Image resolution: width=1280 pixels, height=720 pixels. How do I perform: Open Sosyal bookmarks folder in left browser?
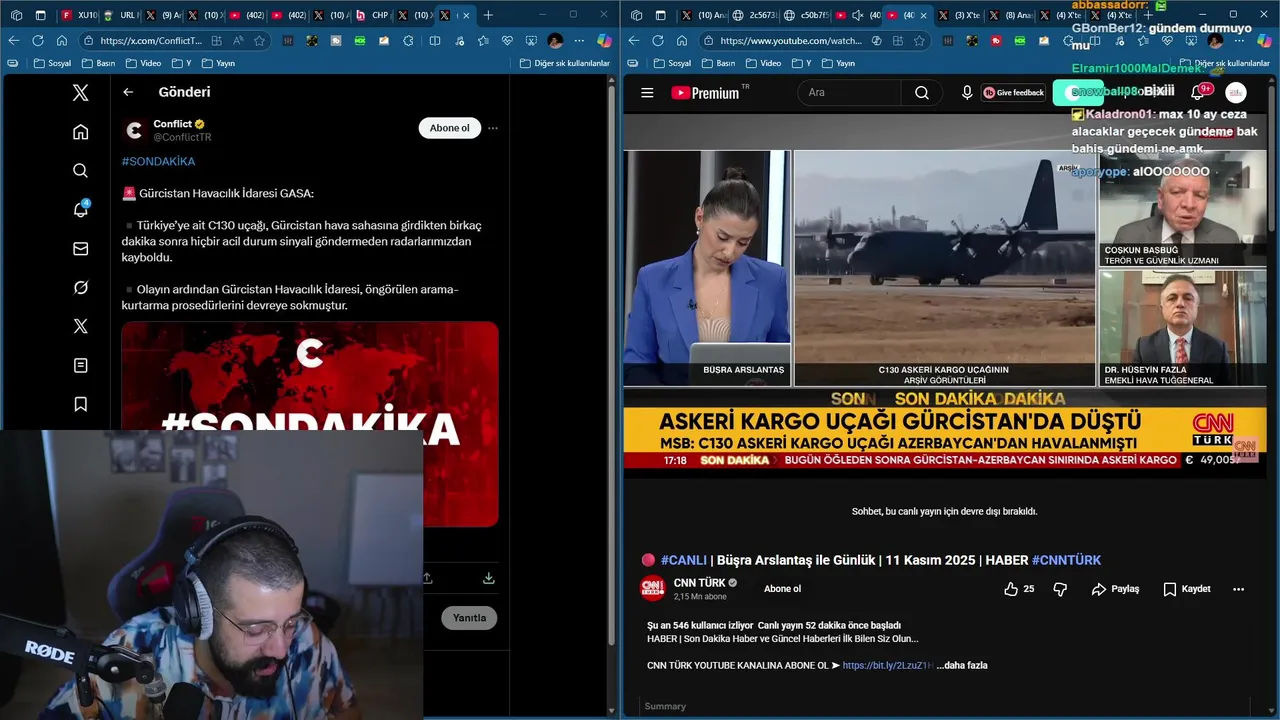tap(52, 63)
